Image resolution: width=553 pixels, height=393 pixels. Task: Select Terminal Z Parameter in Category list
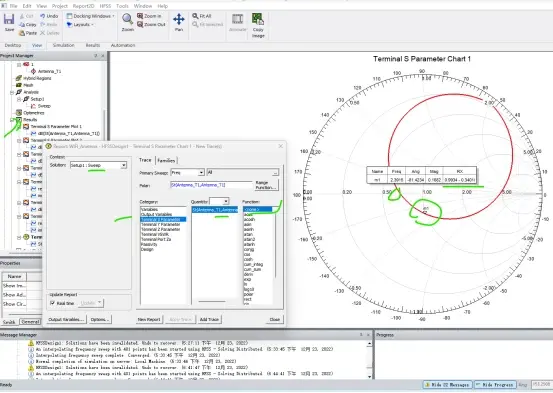point(160,229)
